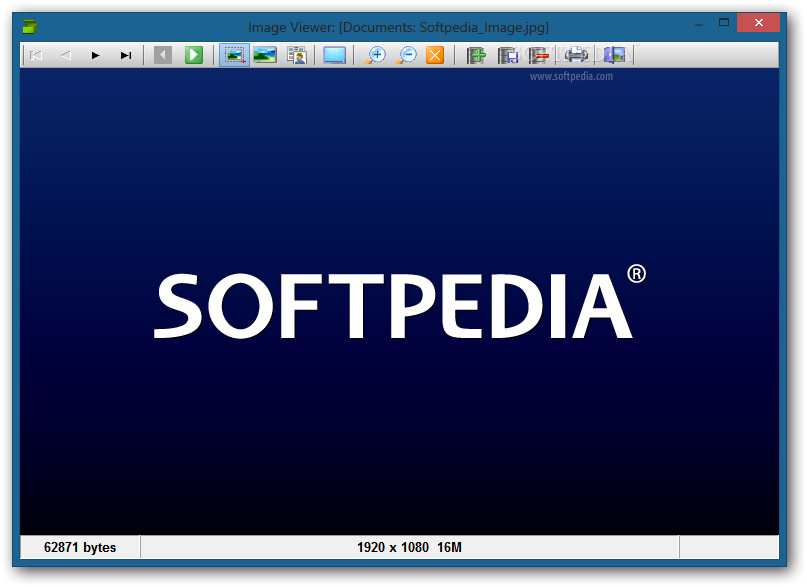Screen dimensions: 807x587
Task: Click the 62871 bytes status text
Action: click(x=80, y=547)
